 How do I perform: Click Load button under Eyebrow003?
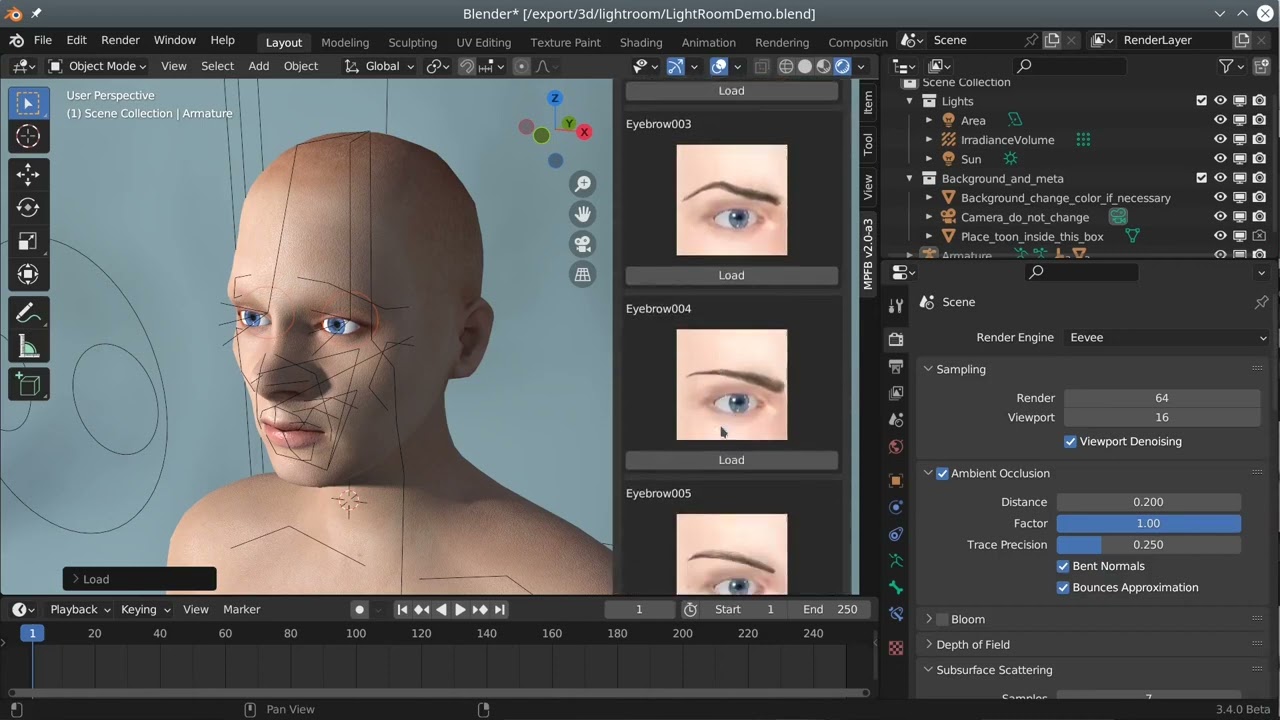click(731, 275)
